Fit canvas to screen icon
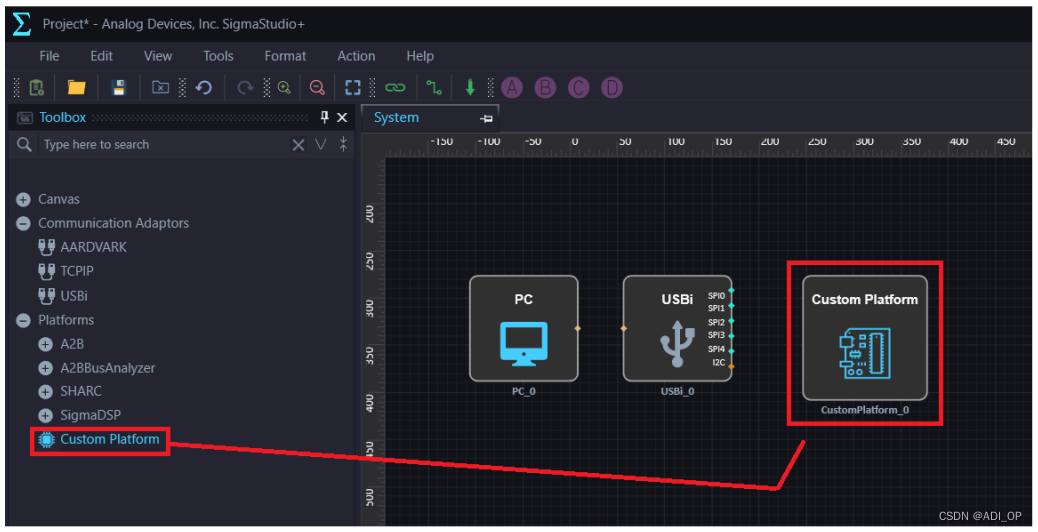Screen dimensions: 1038x532 (x=353, y=87)
